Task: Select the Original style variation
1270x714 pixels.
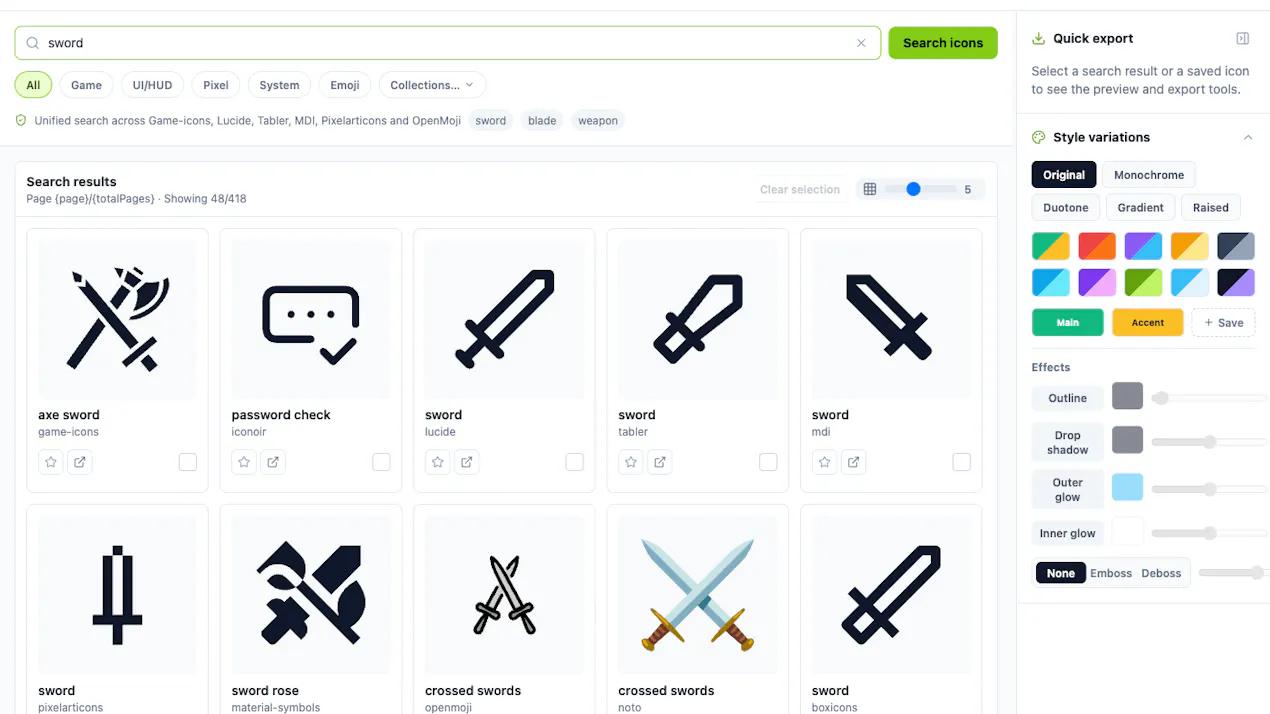Action: 1064,175
